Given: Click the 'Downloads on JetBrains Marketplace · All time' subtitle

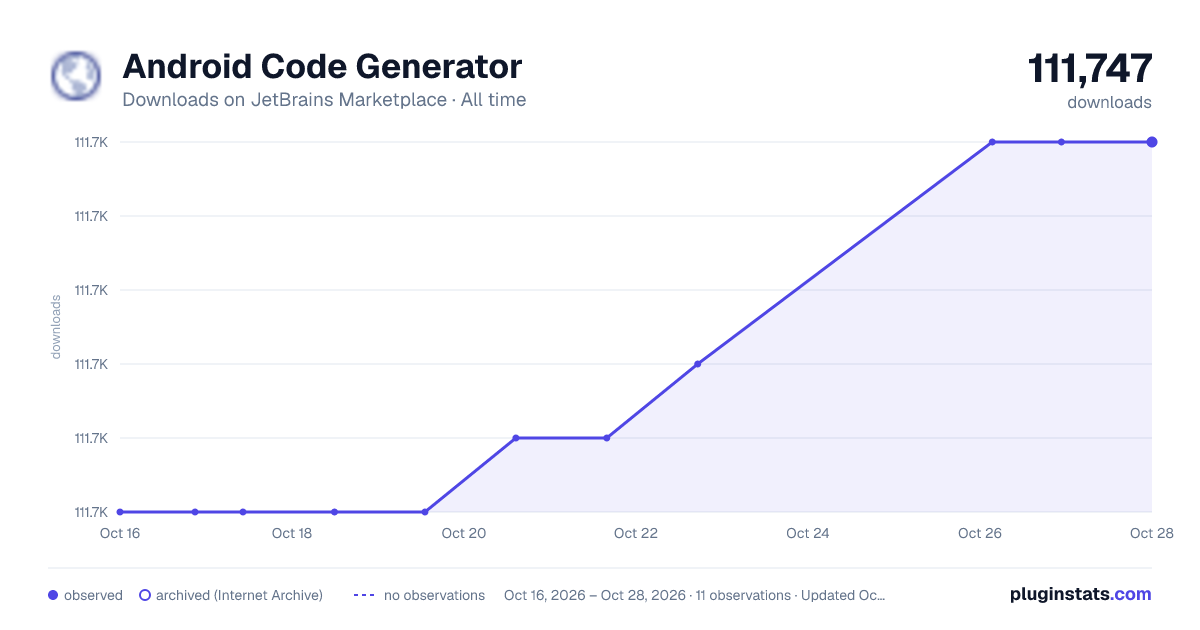Looking at the screenshot, I should click(324, 100).
